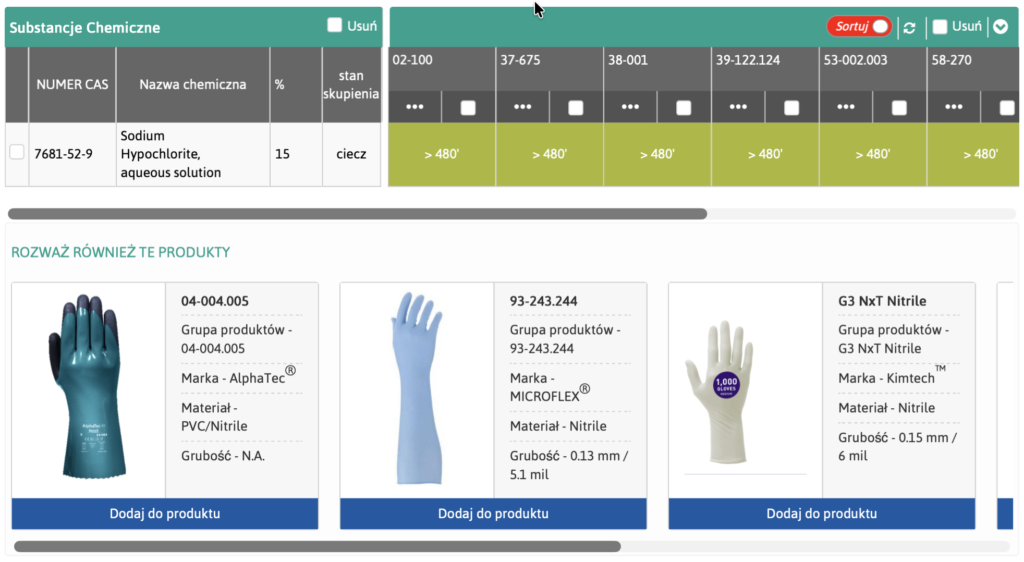The width and height of the screenshot is (1024, 562).
Task: Expand the circled chevron in products header
Action: (1001, 27)
